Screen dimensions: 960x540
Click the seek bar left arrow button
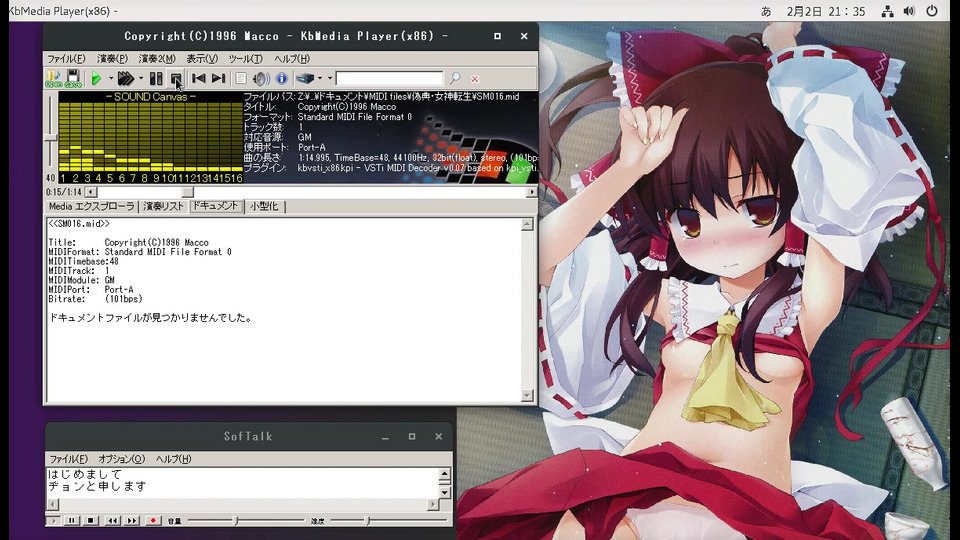click(x=91, y=192)
